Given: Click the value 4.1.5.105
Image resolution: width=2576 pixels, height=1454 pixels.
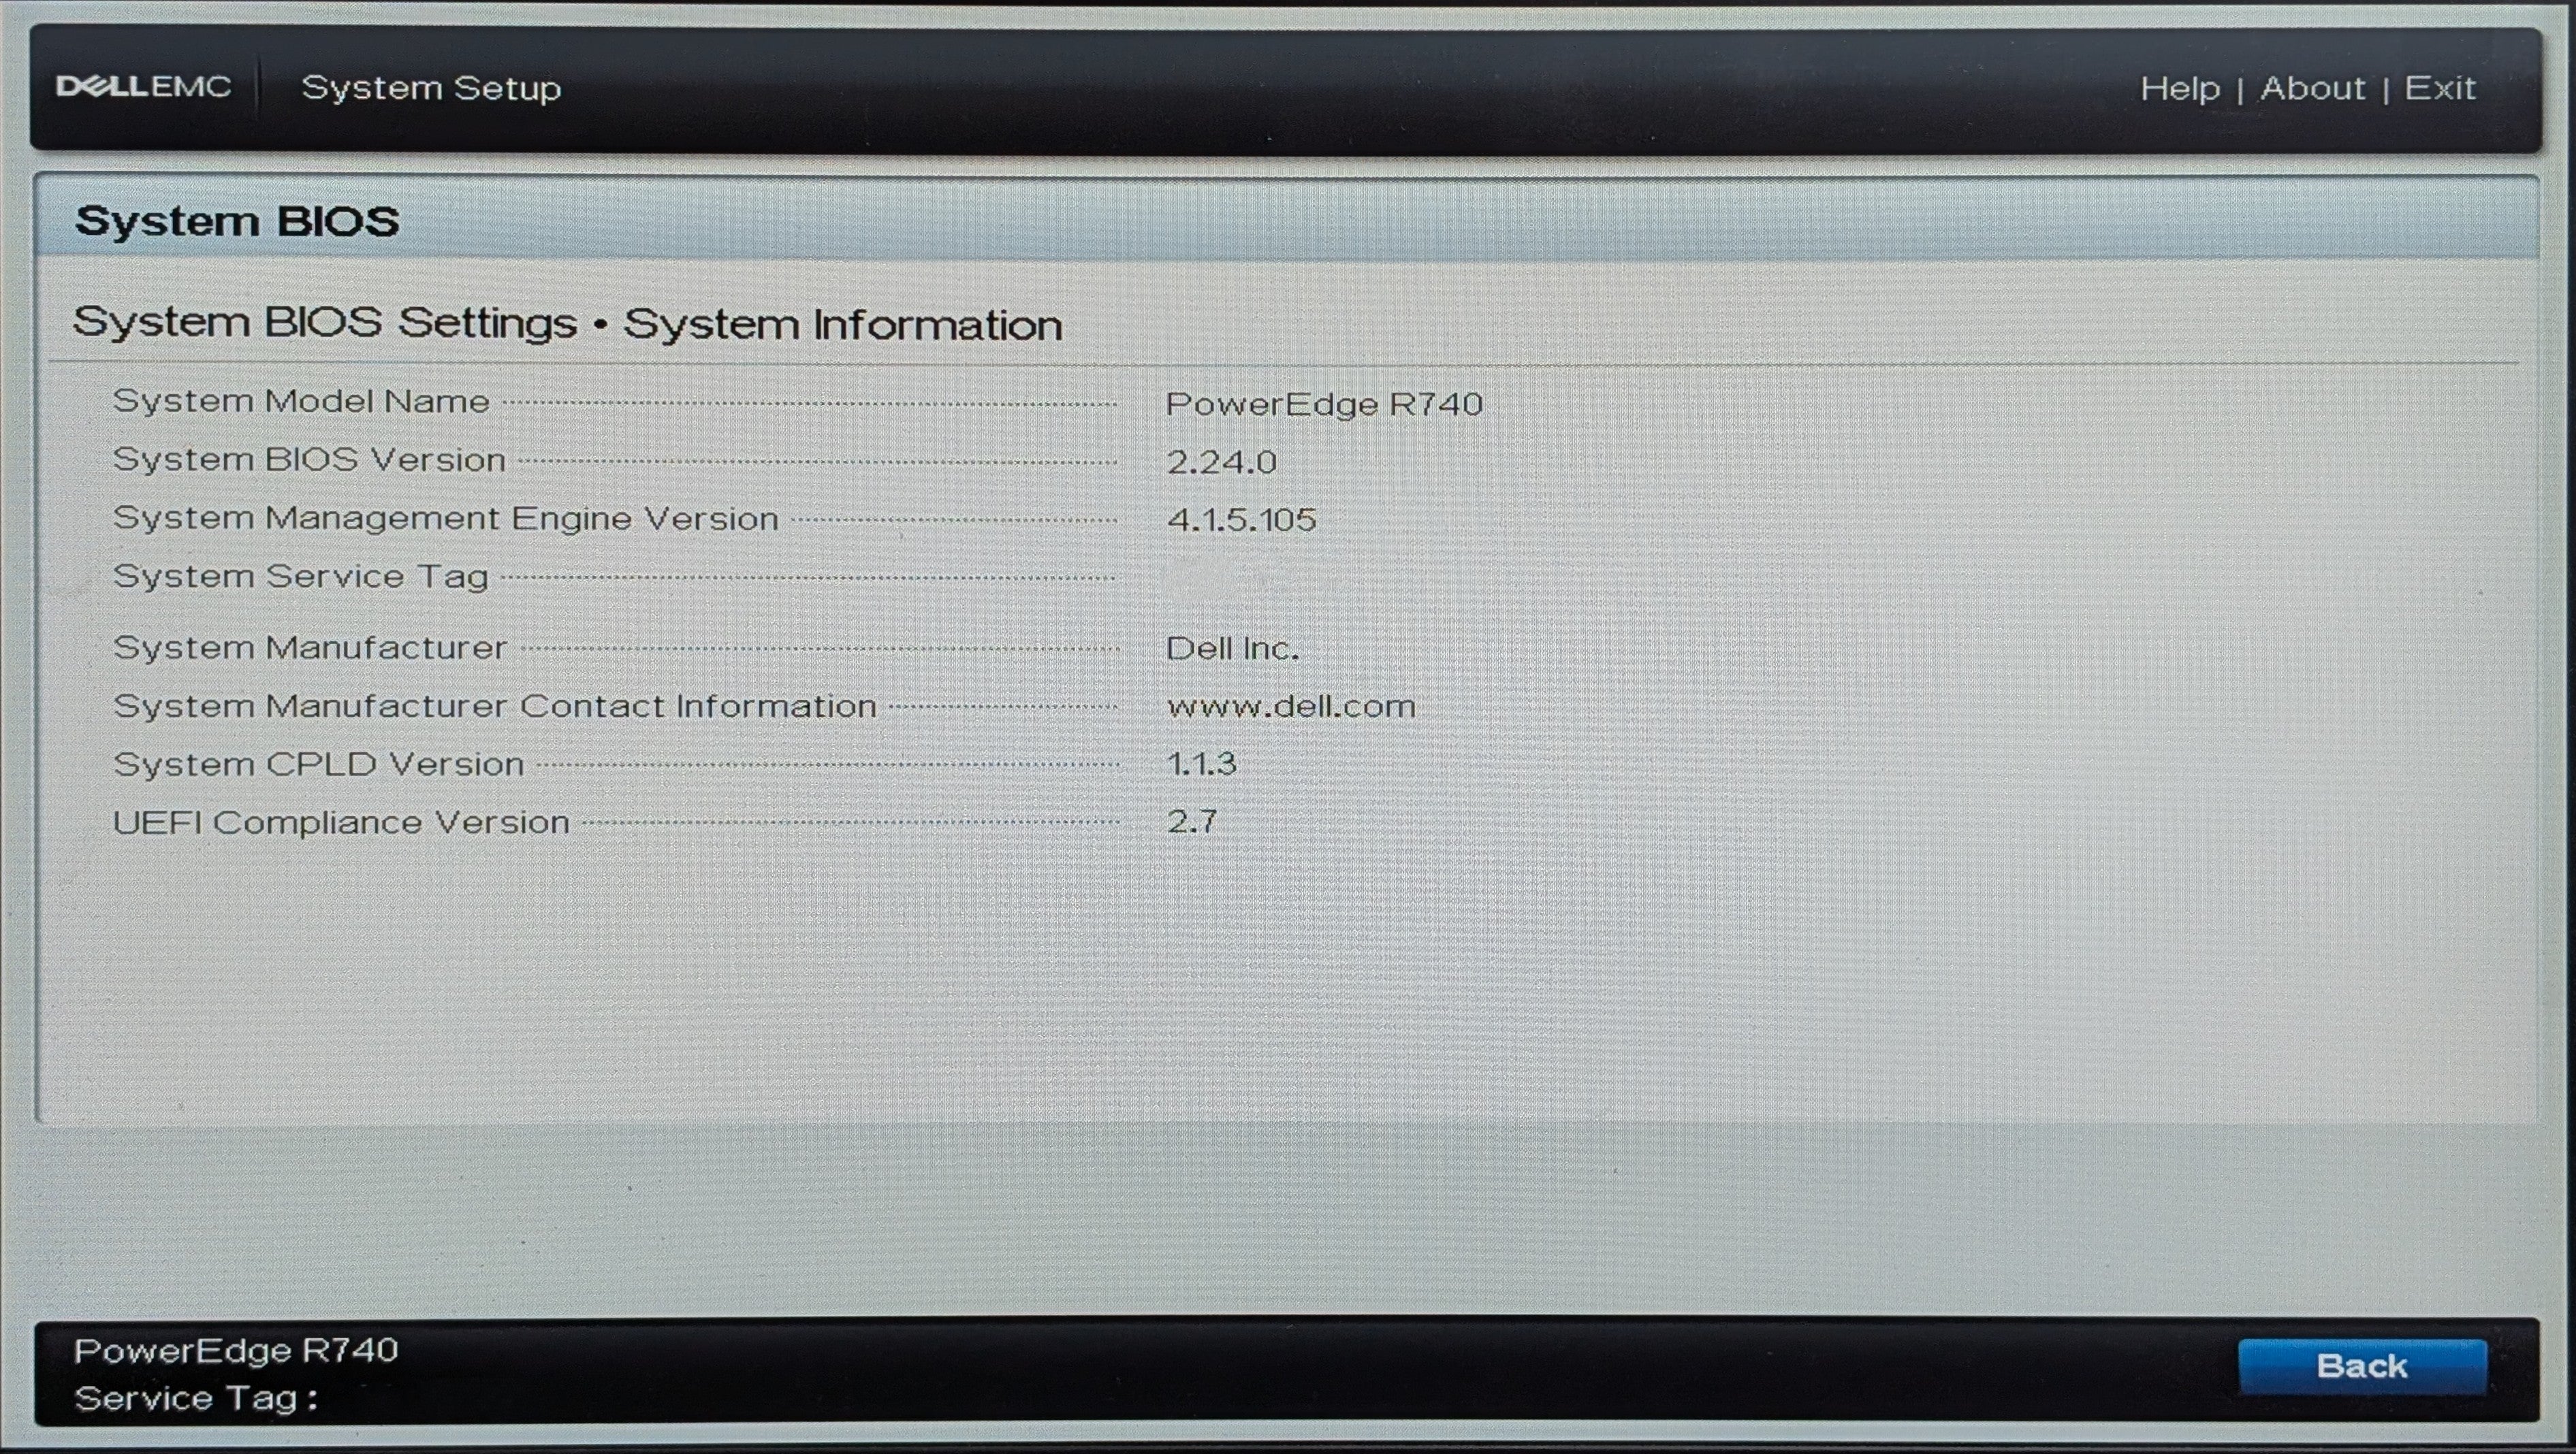Looking at the screenshot, I should point(1241,520).
